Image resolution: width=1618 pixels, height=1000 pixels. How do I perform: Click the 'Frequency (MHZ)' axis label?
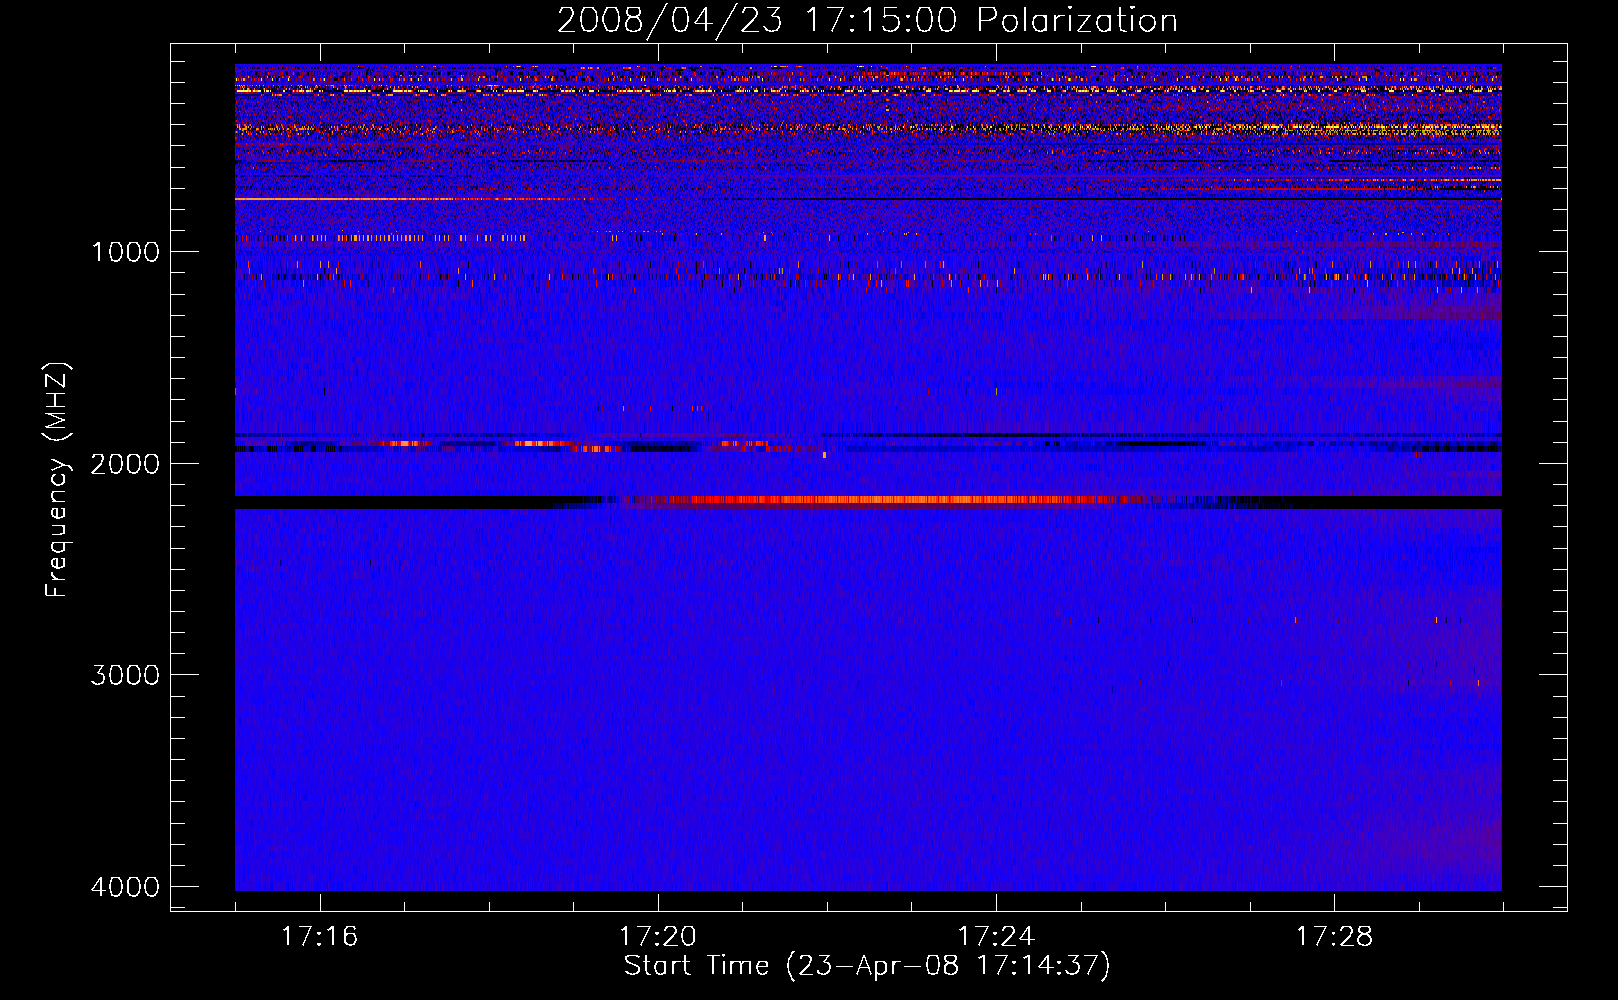click(57, 480)
